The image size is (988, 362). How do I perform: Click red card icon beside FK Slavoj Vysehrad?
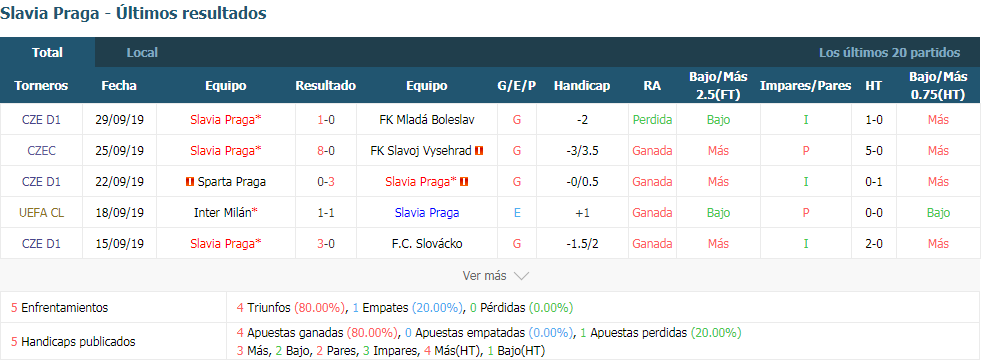pyautogui.click(x=479, y=150)
